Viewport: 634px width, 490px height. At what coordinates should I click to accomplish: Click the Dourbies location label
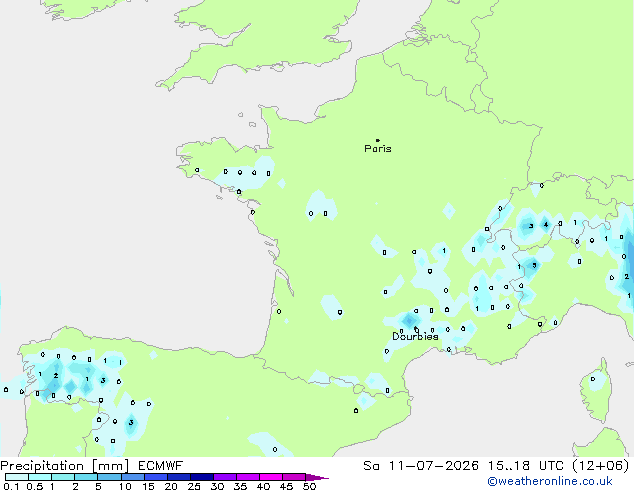pos(415,336)
